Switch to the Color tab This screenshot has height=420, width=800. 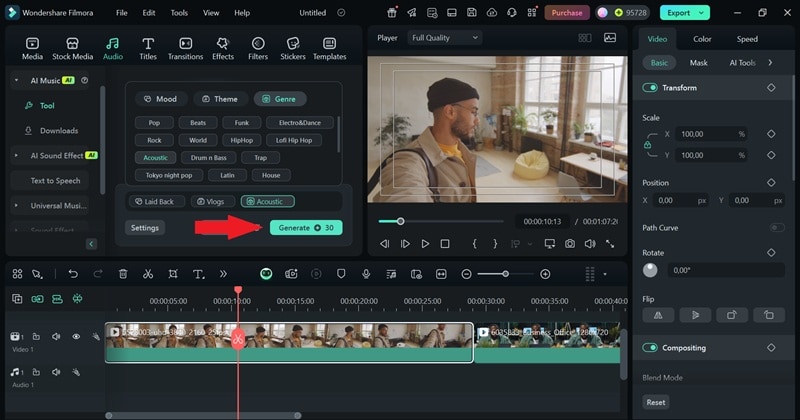tap(702, 39)
